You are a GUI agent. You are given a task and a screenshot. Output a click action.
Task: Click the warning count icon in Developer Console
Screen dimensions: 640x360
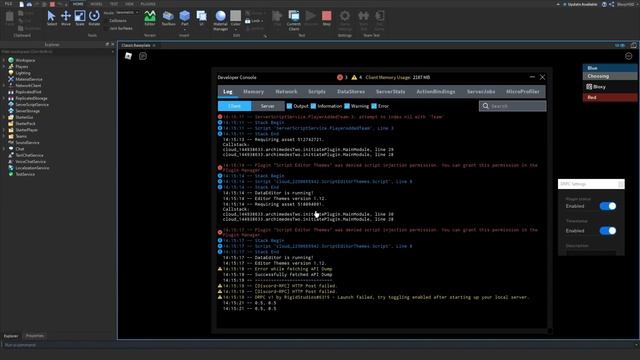tap(354, 77)
